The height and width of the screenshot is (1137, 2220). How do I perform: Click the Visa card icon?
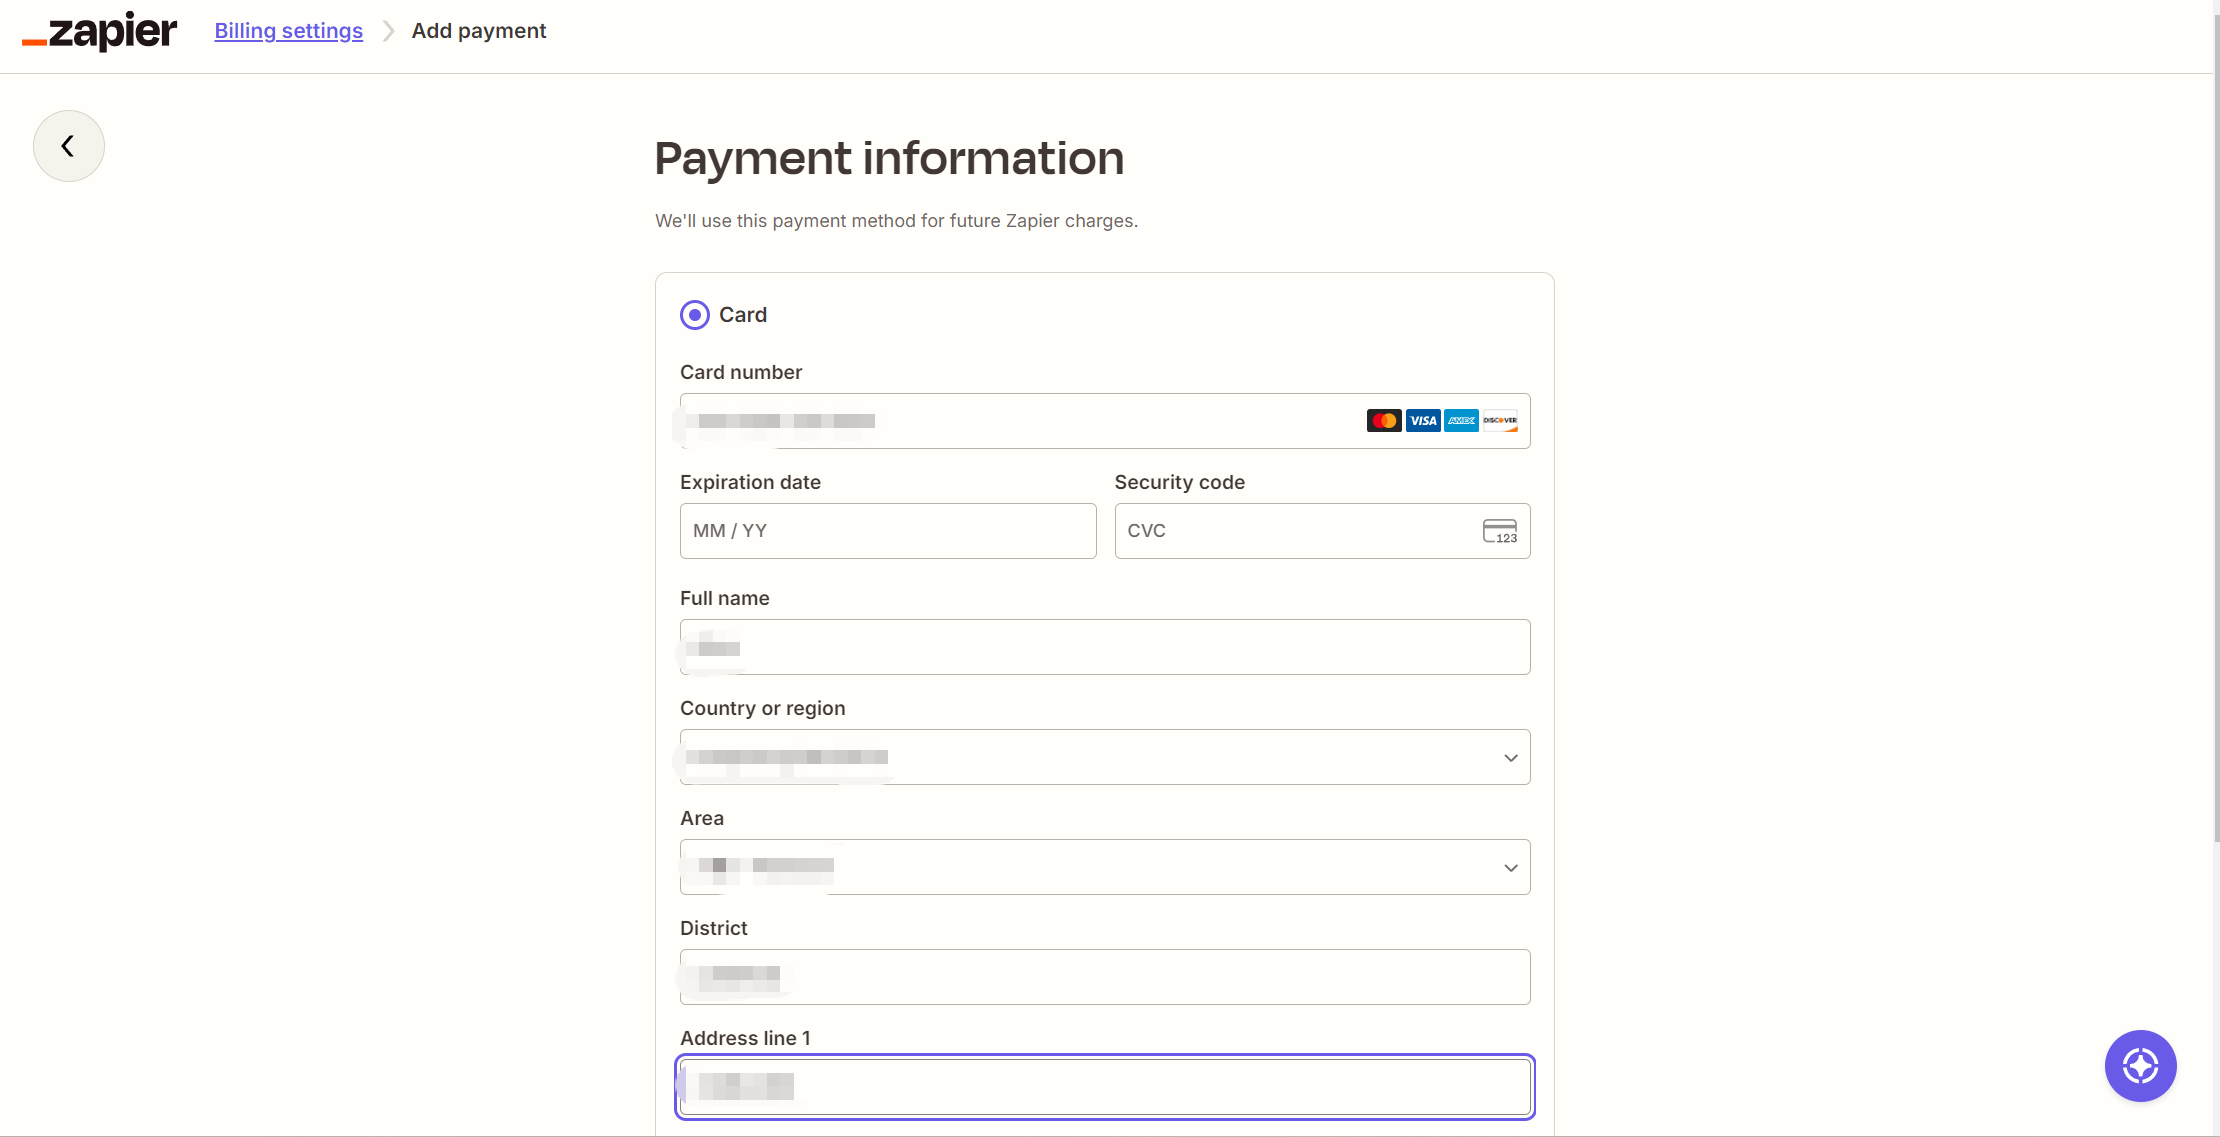click(x=1423, y=421)
